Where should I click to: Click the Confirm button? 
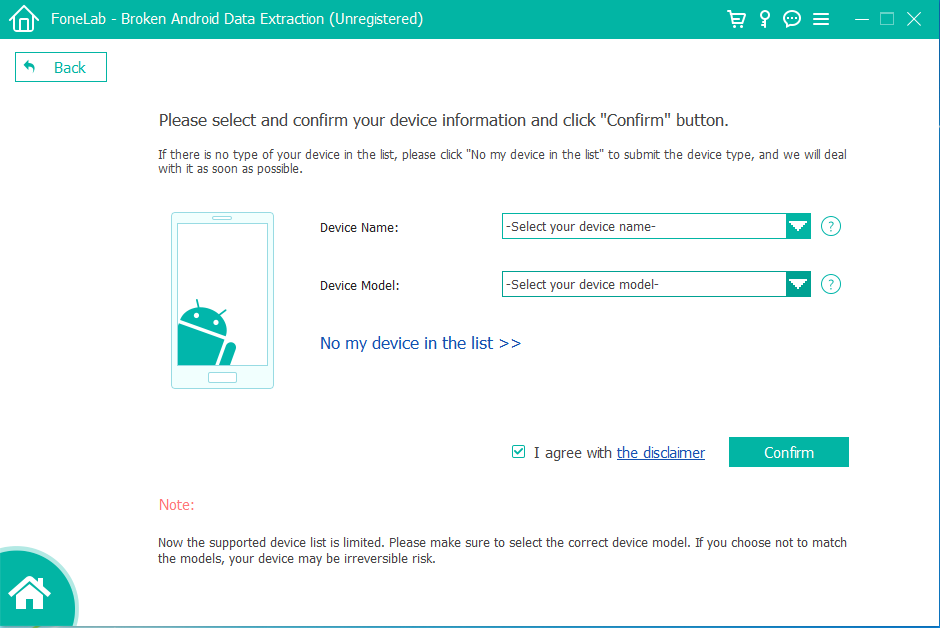788,452
